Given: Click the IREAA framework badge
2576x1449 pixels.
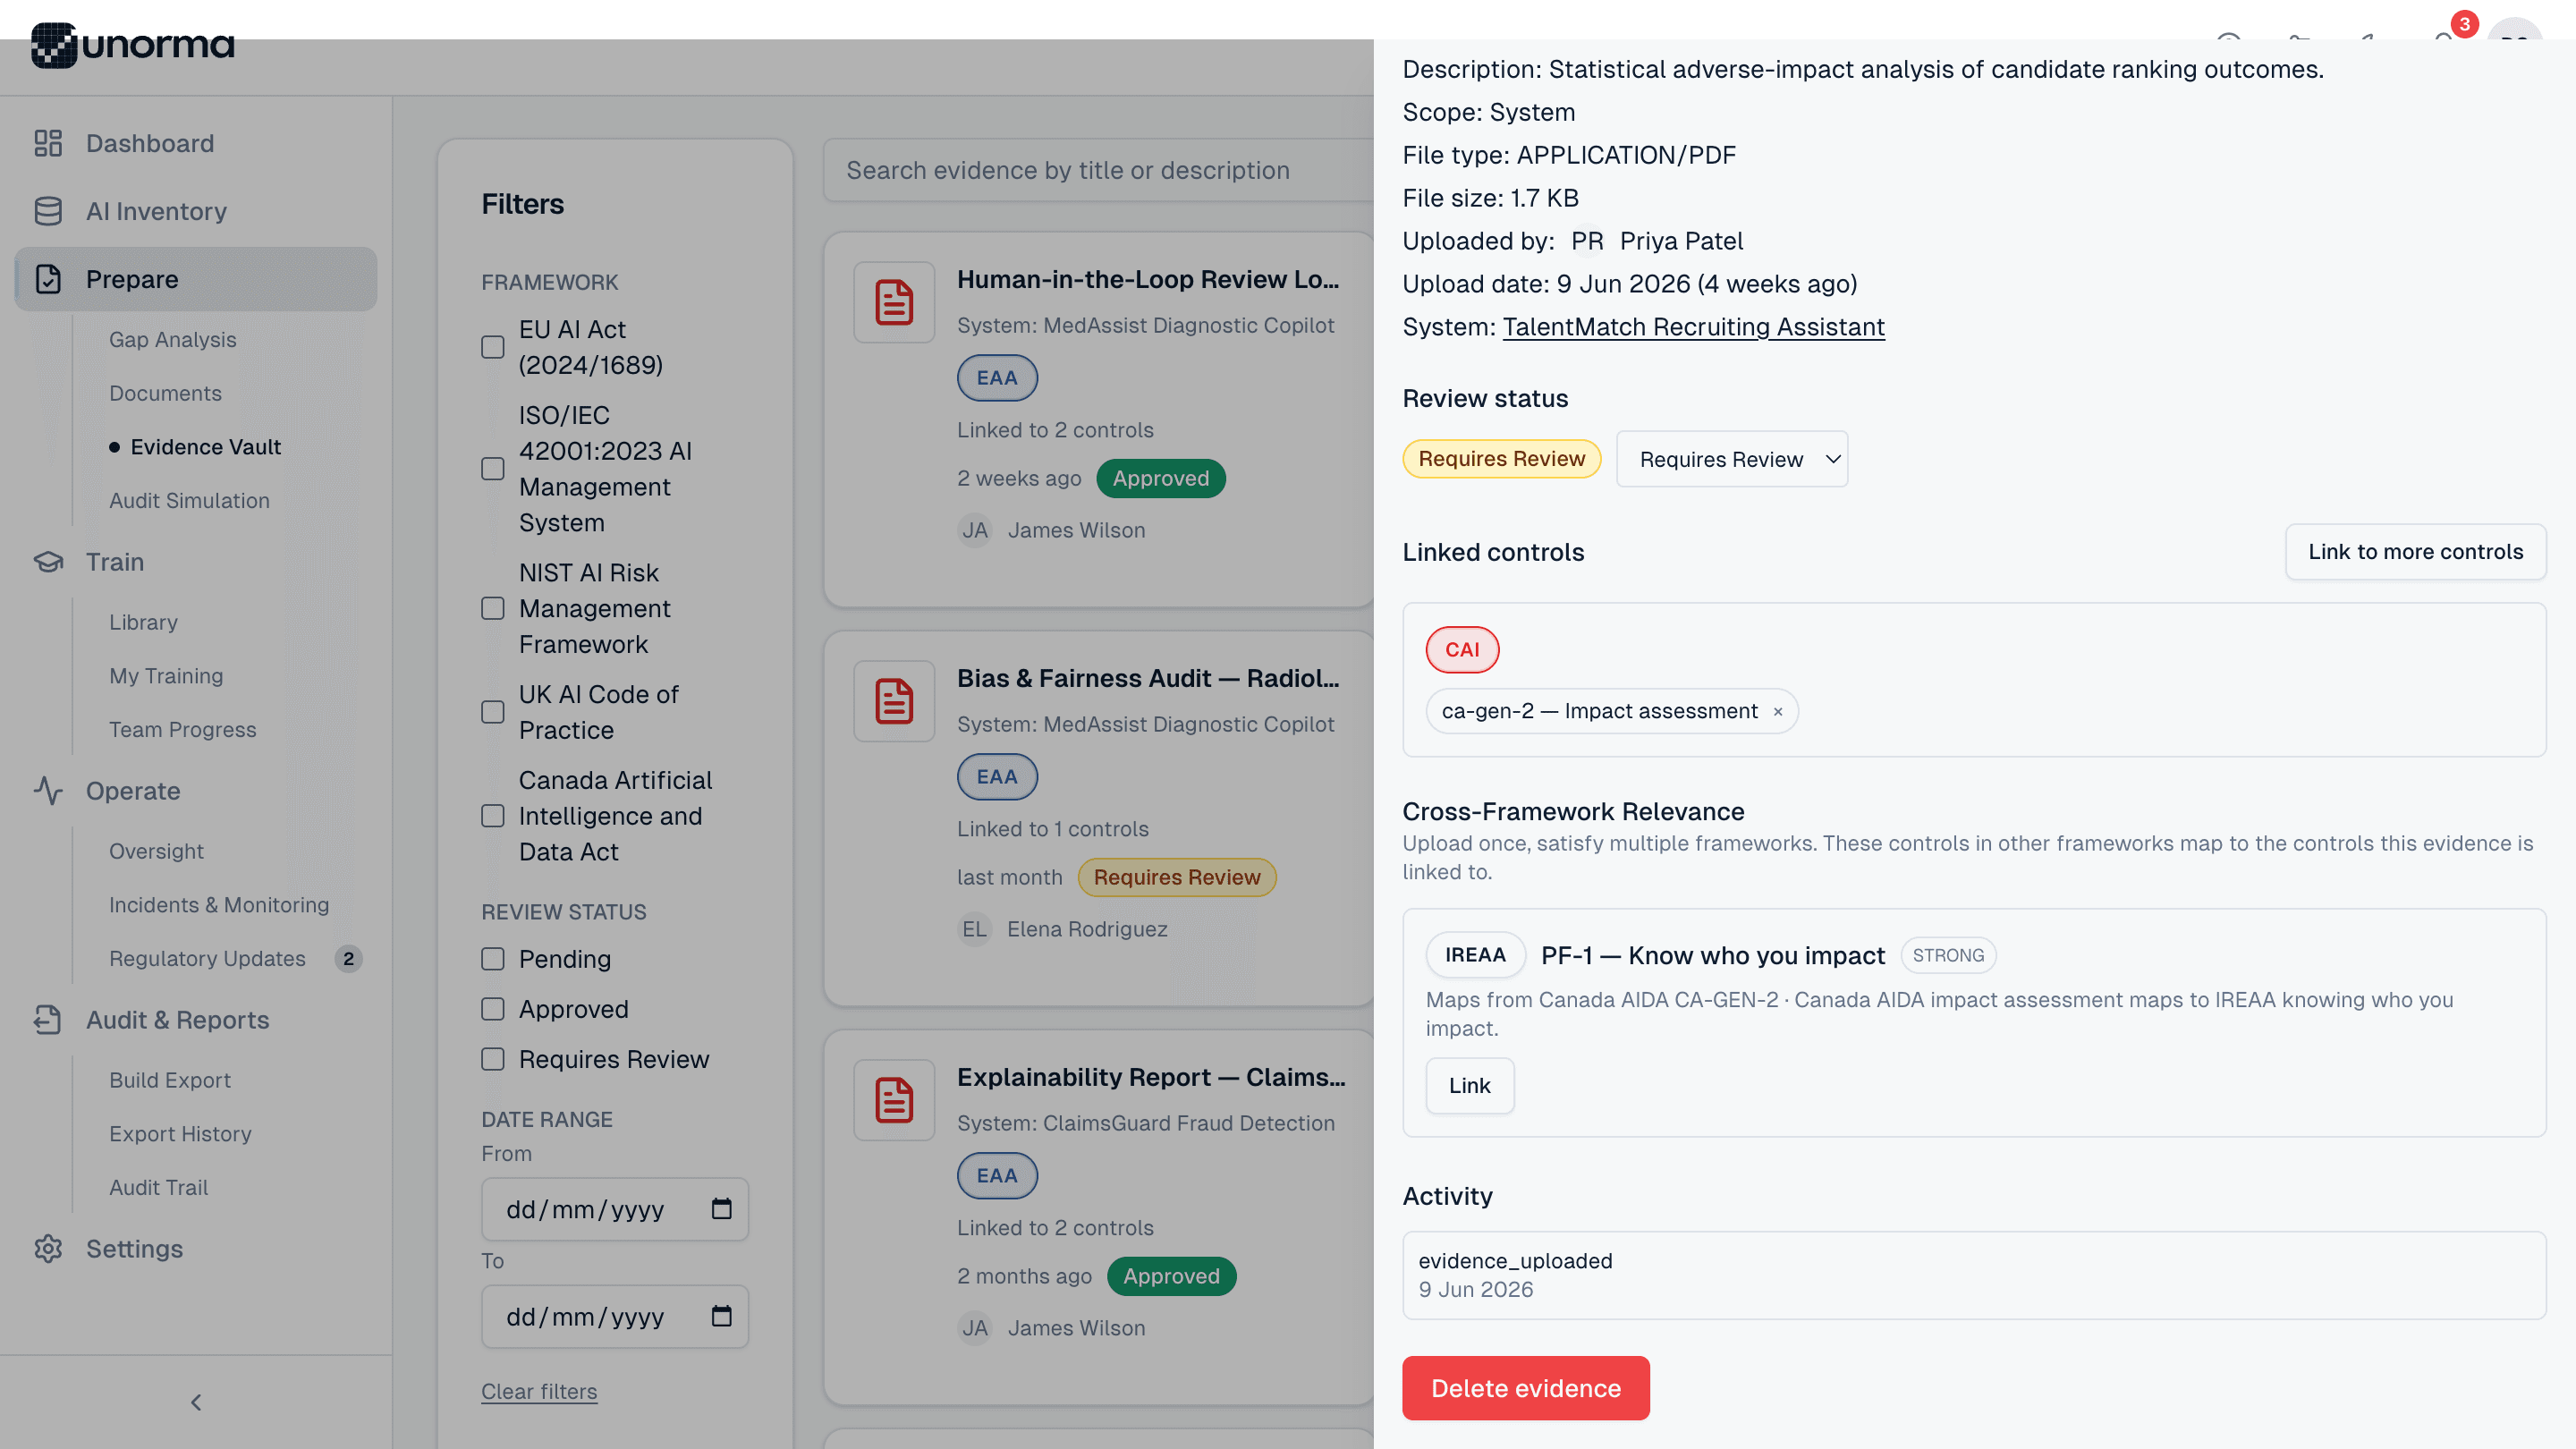Looking at the screenshot, I should click(1475, 955).
